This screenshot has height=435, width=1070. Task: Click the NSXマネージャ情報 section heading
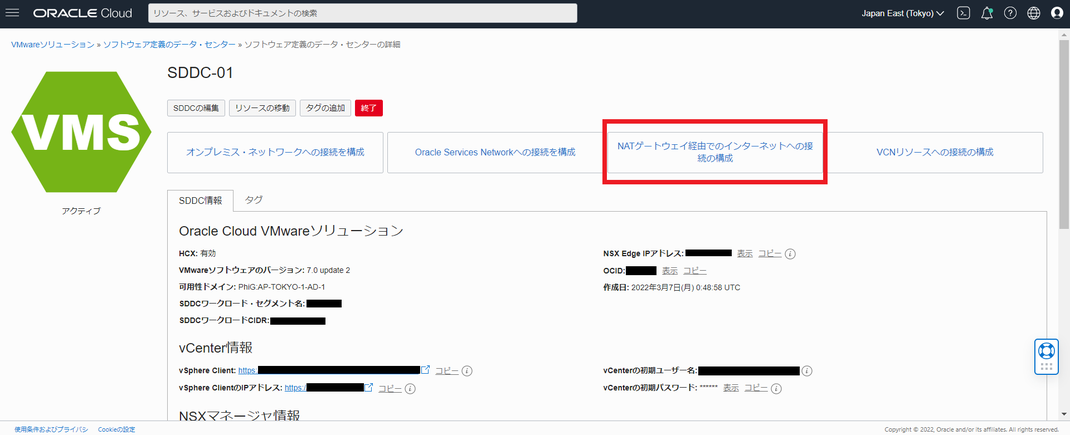coord(240,415)
